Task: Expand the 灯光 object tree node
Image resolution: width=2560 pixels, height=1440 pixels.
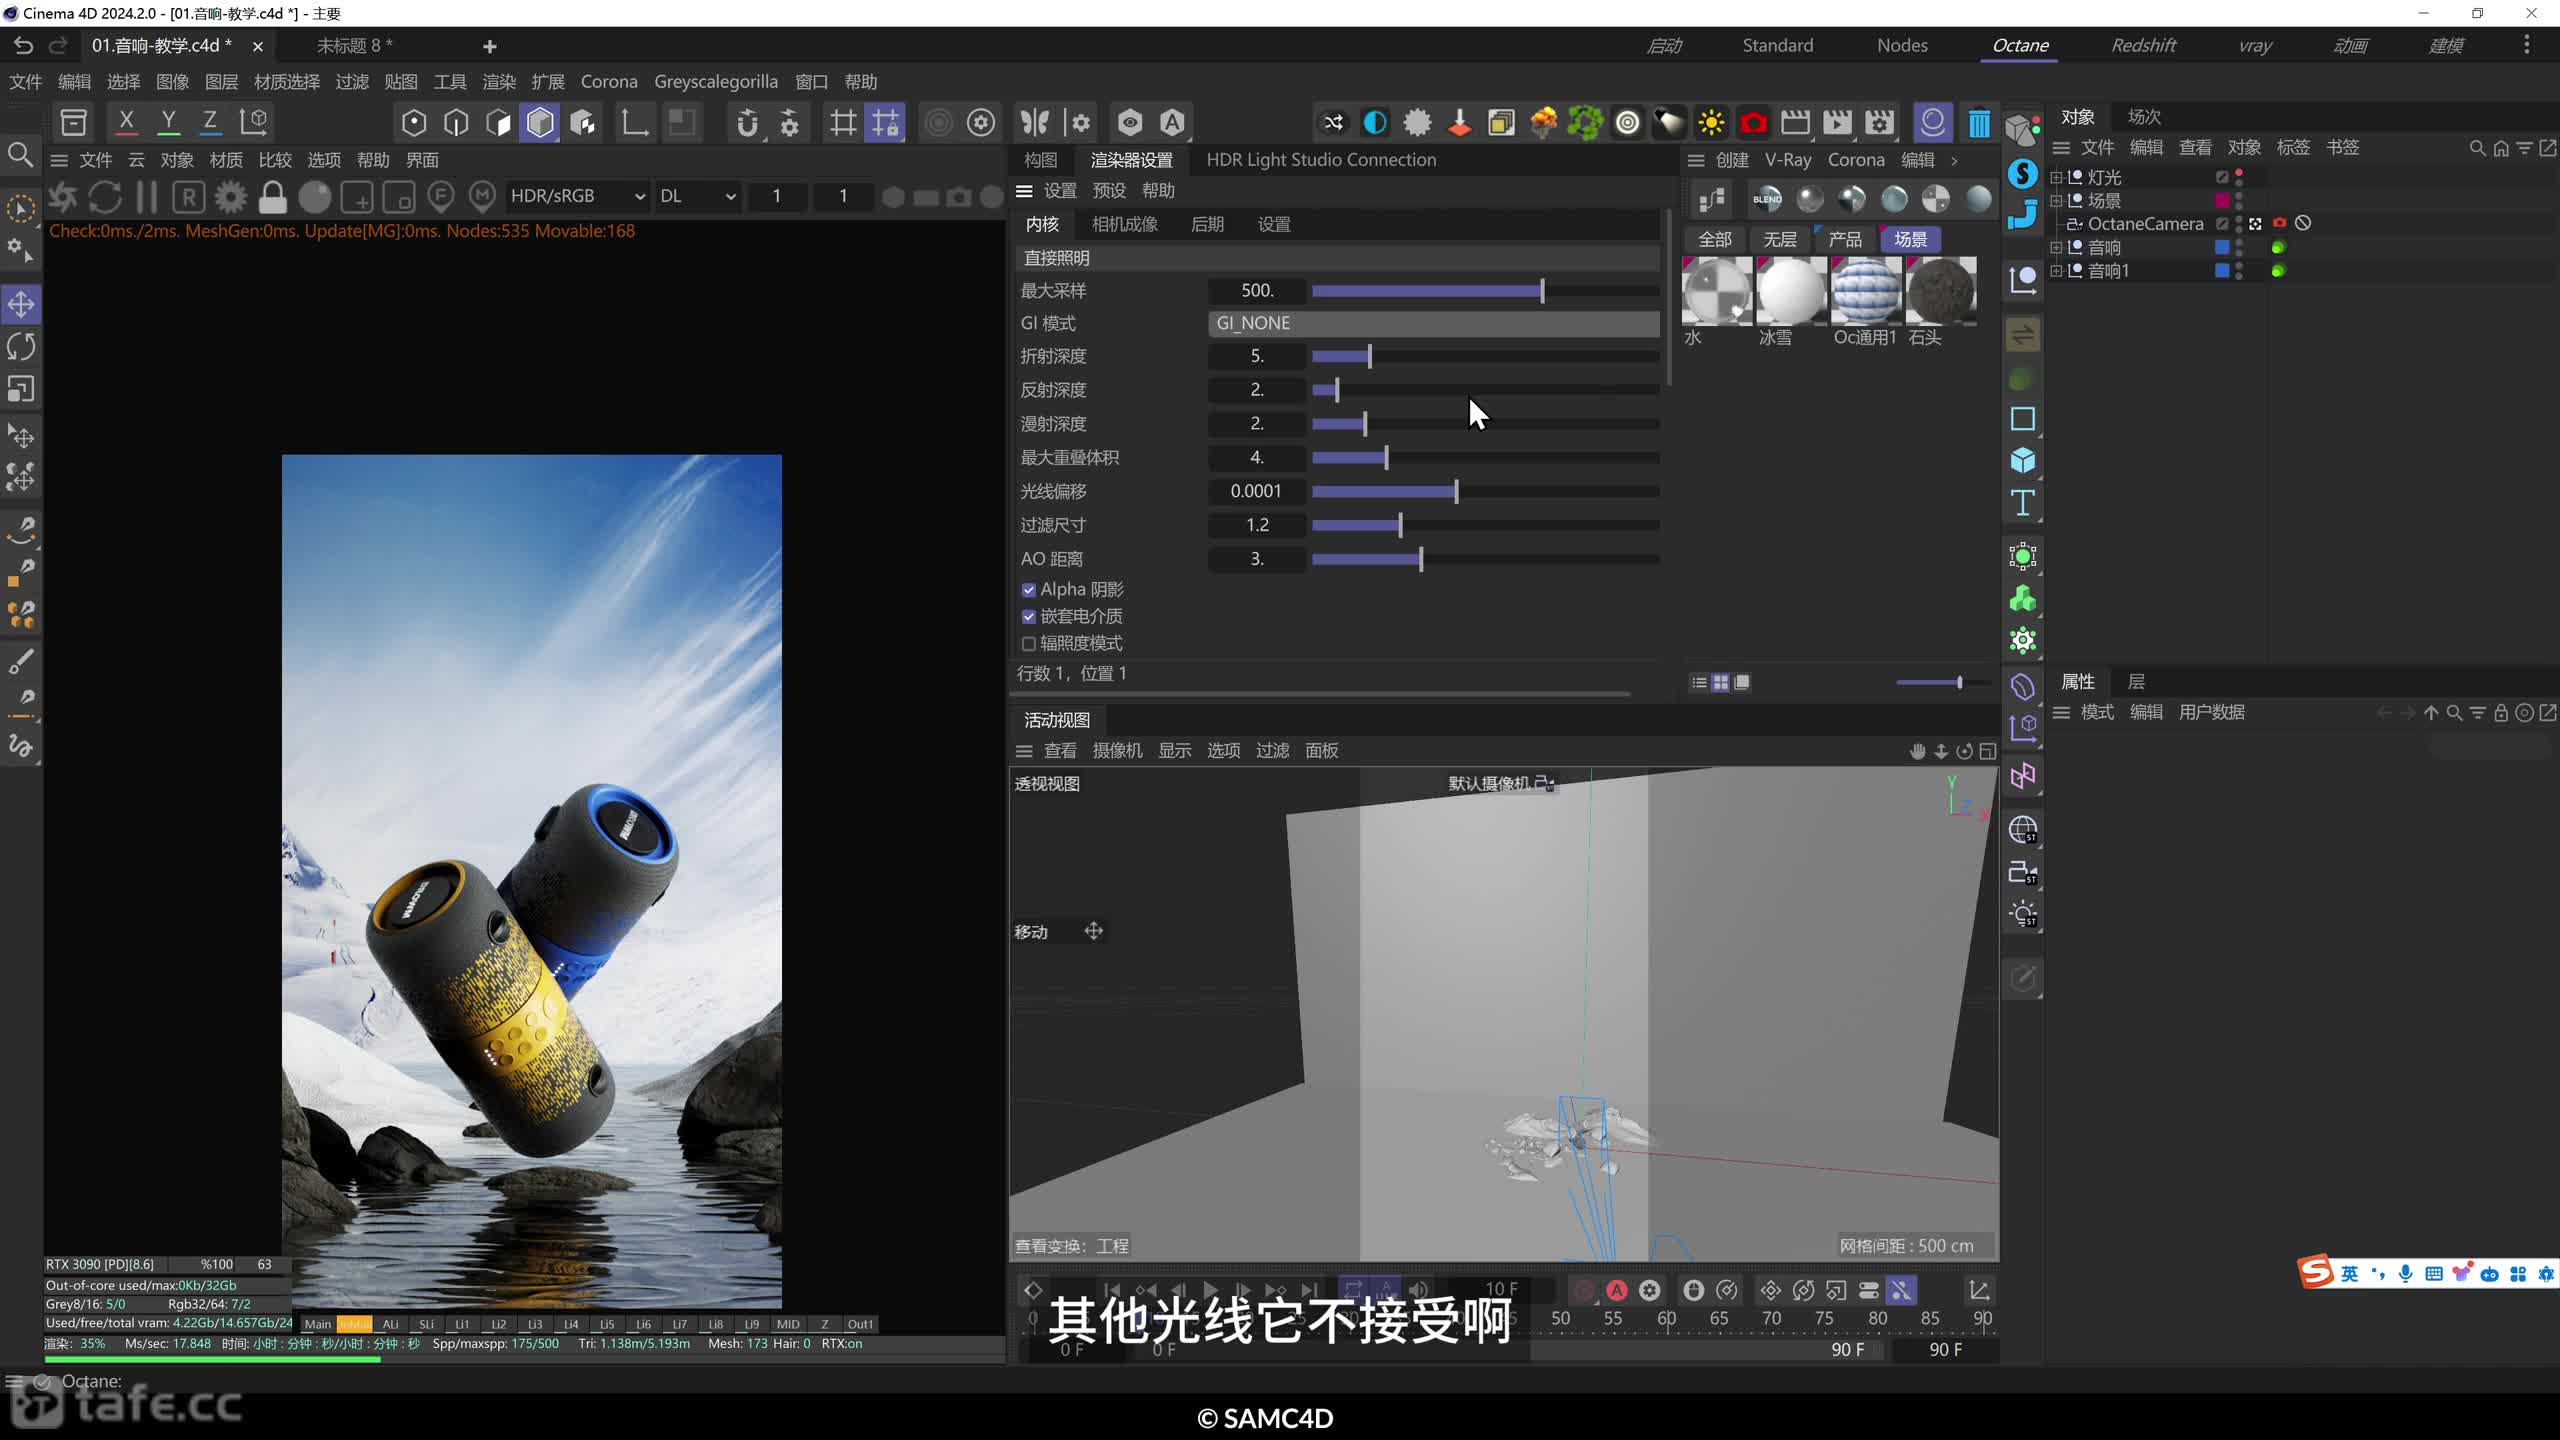Action: (x=2056, y=177)
